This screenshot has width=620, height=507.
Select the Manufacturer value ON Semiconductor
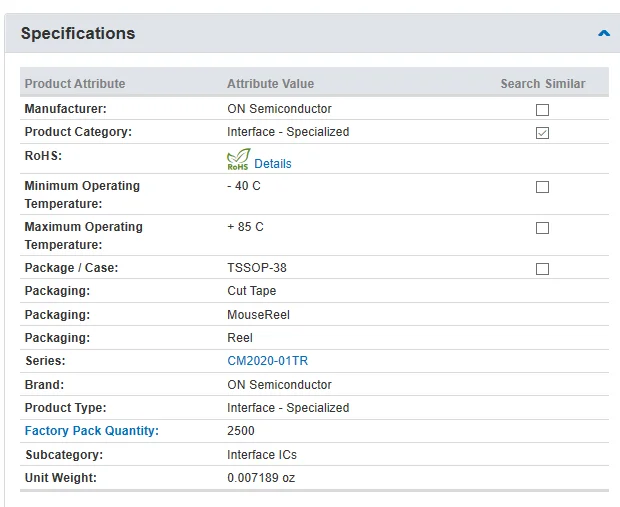(279, 109)
